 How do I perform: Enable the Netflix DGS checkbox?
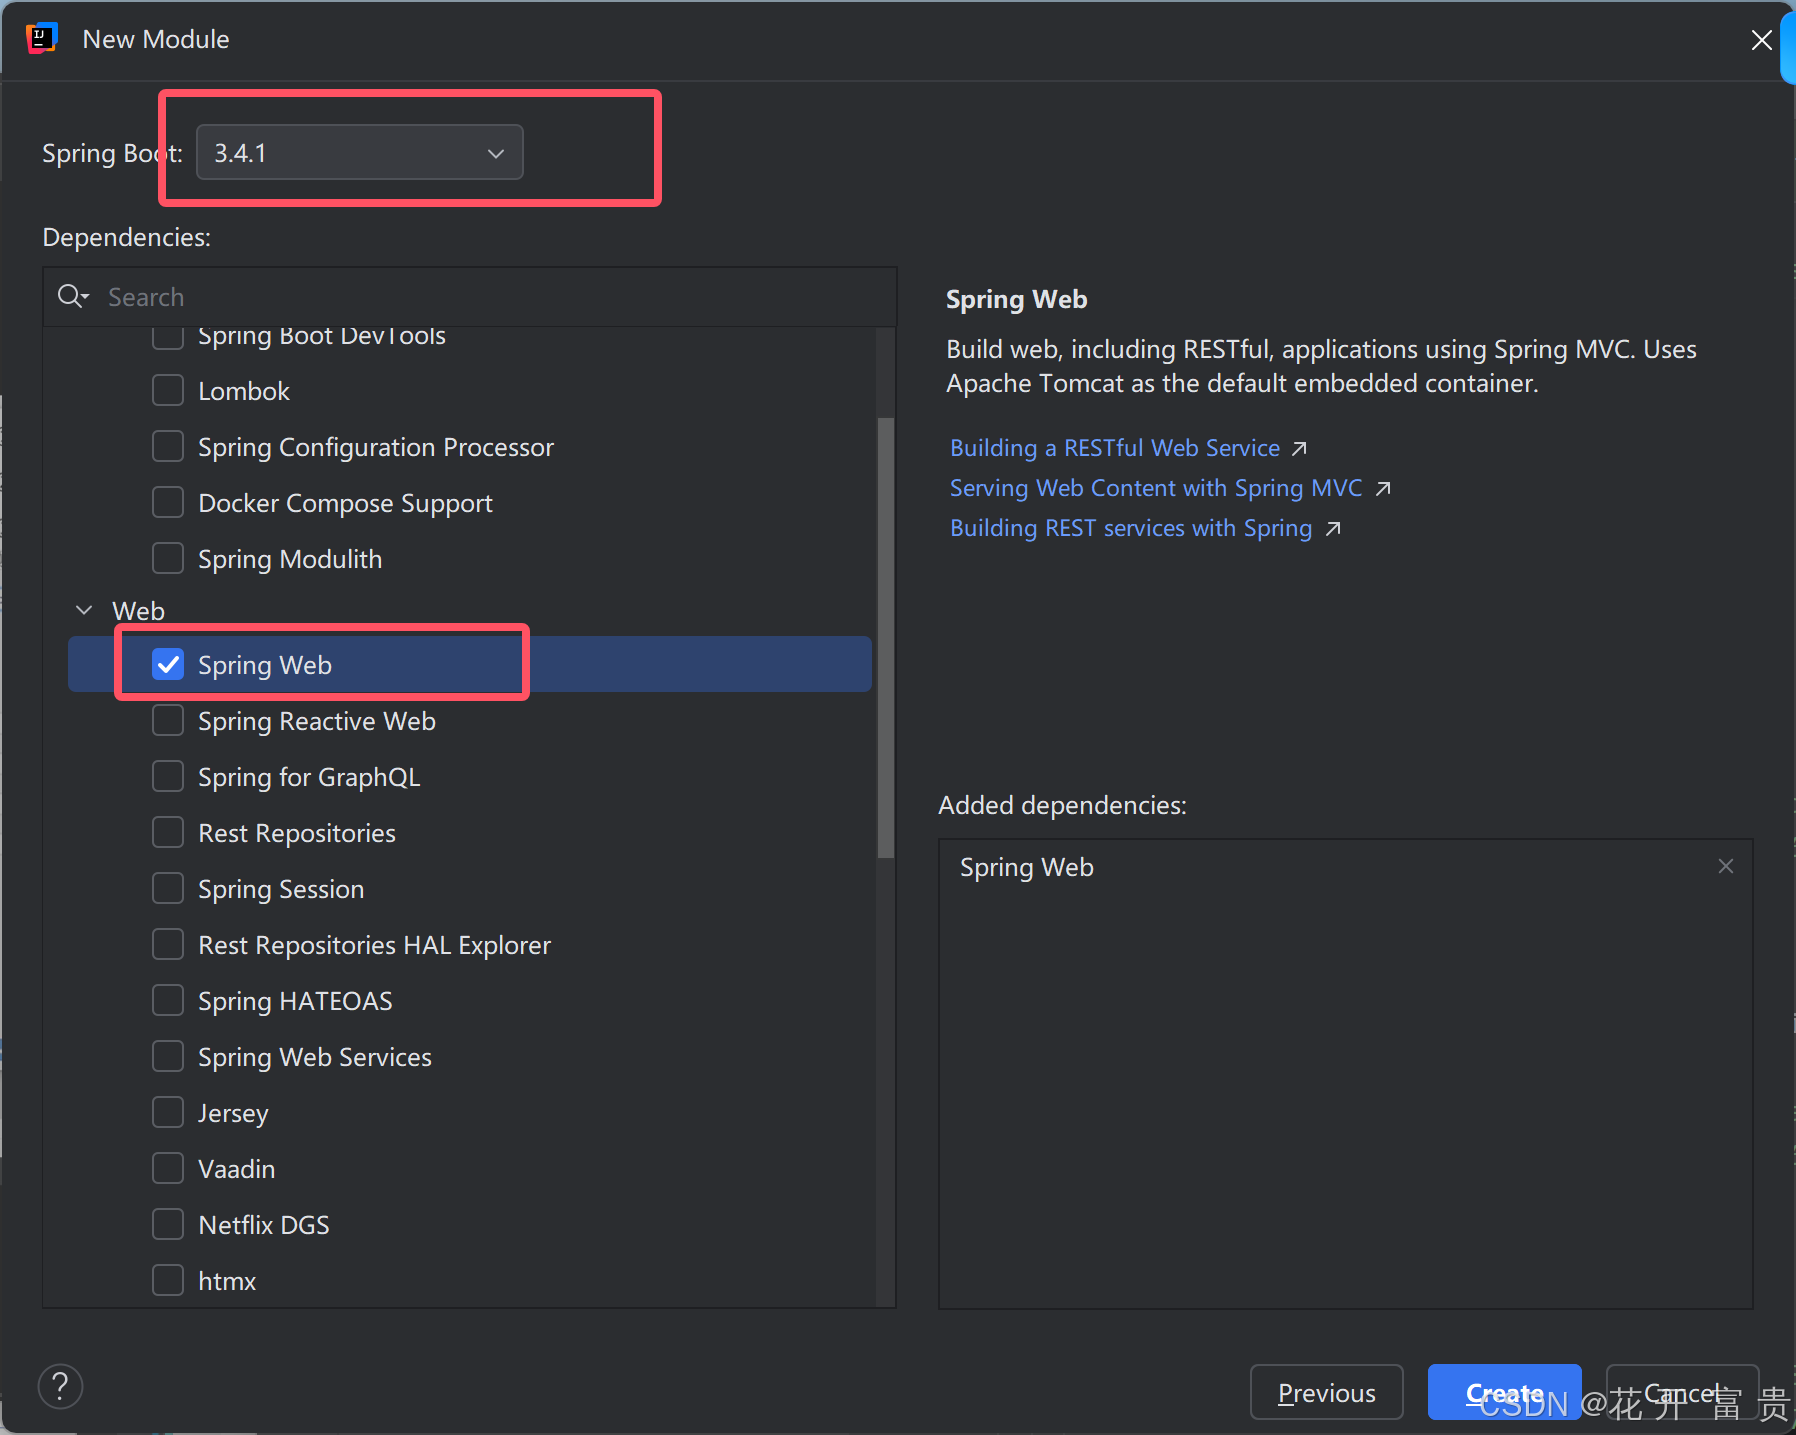(x=168, y=1224)
